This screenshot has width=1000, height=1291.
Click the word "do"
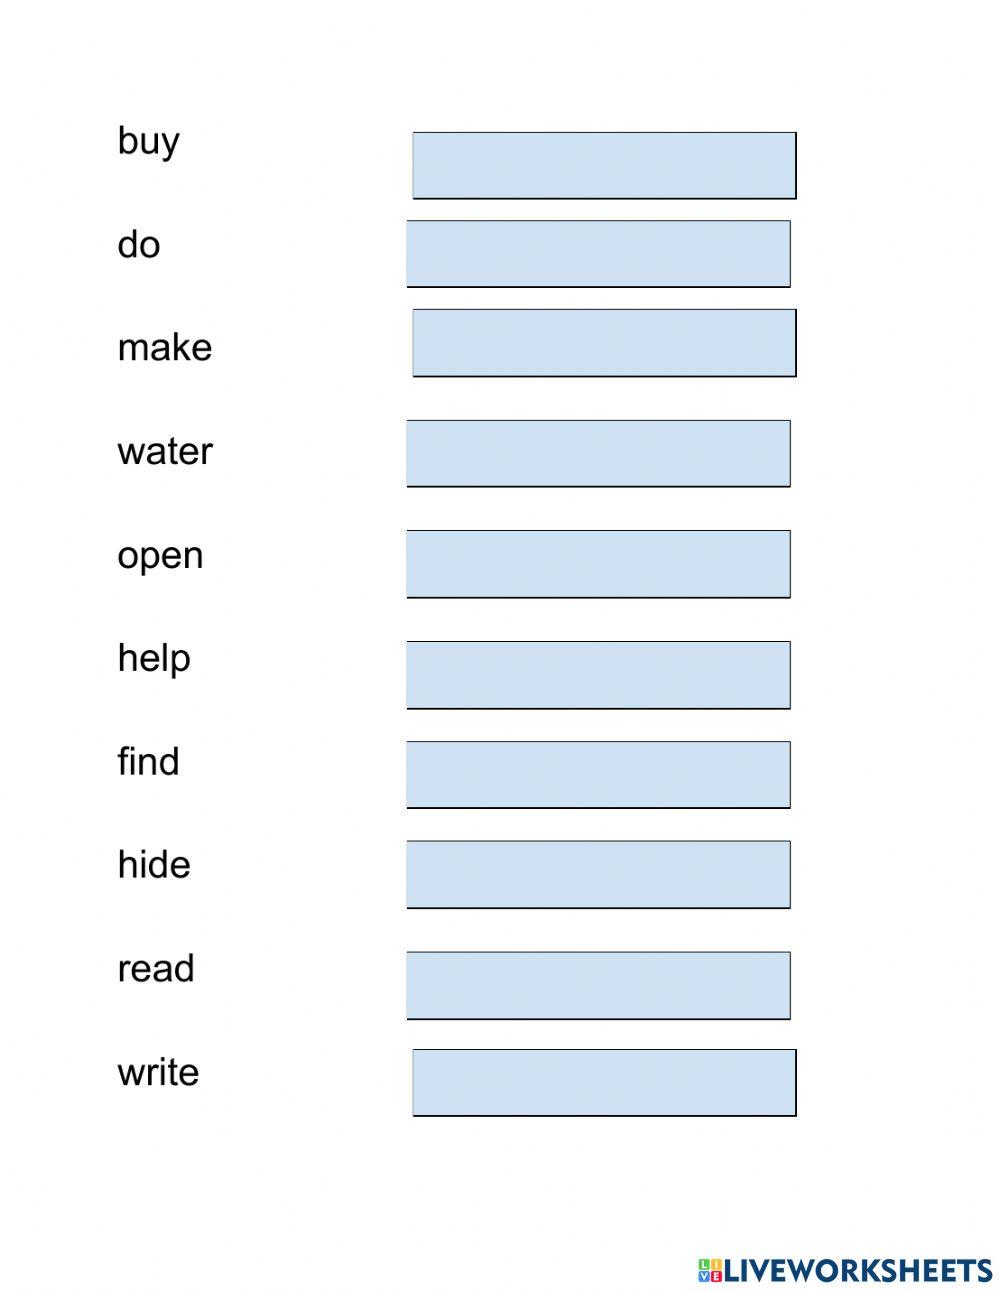pos(138,245)
